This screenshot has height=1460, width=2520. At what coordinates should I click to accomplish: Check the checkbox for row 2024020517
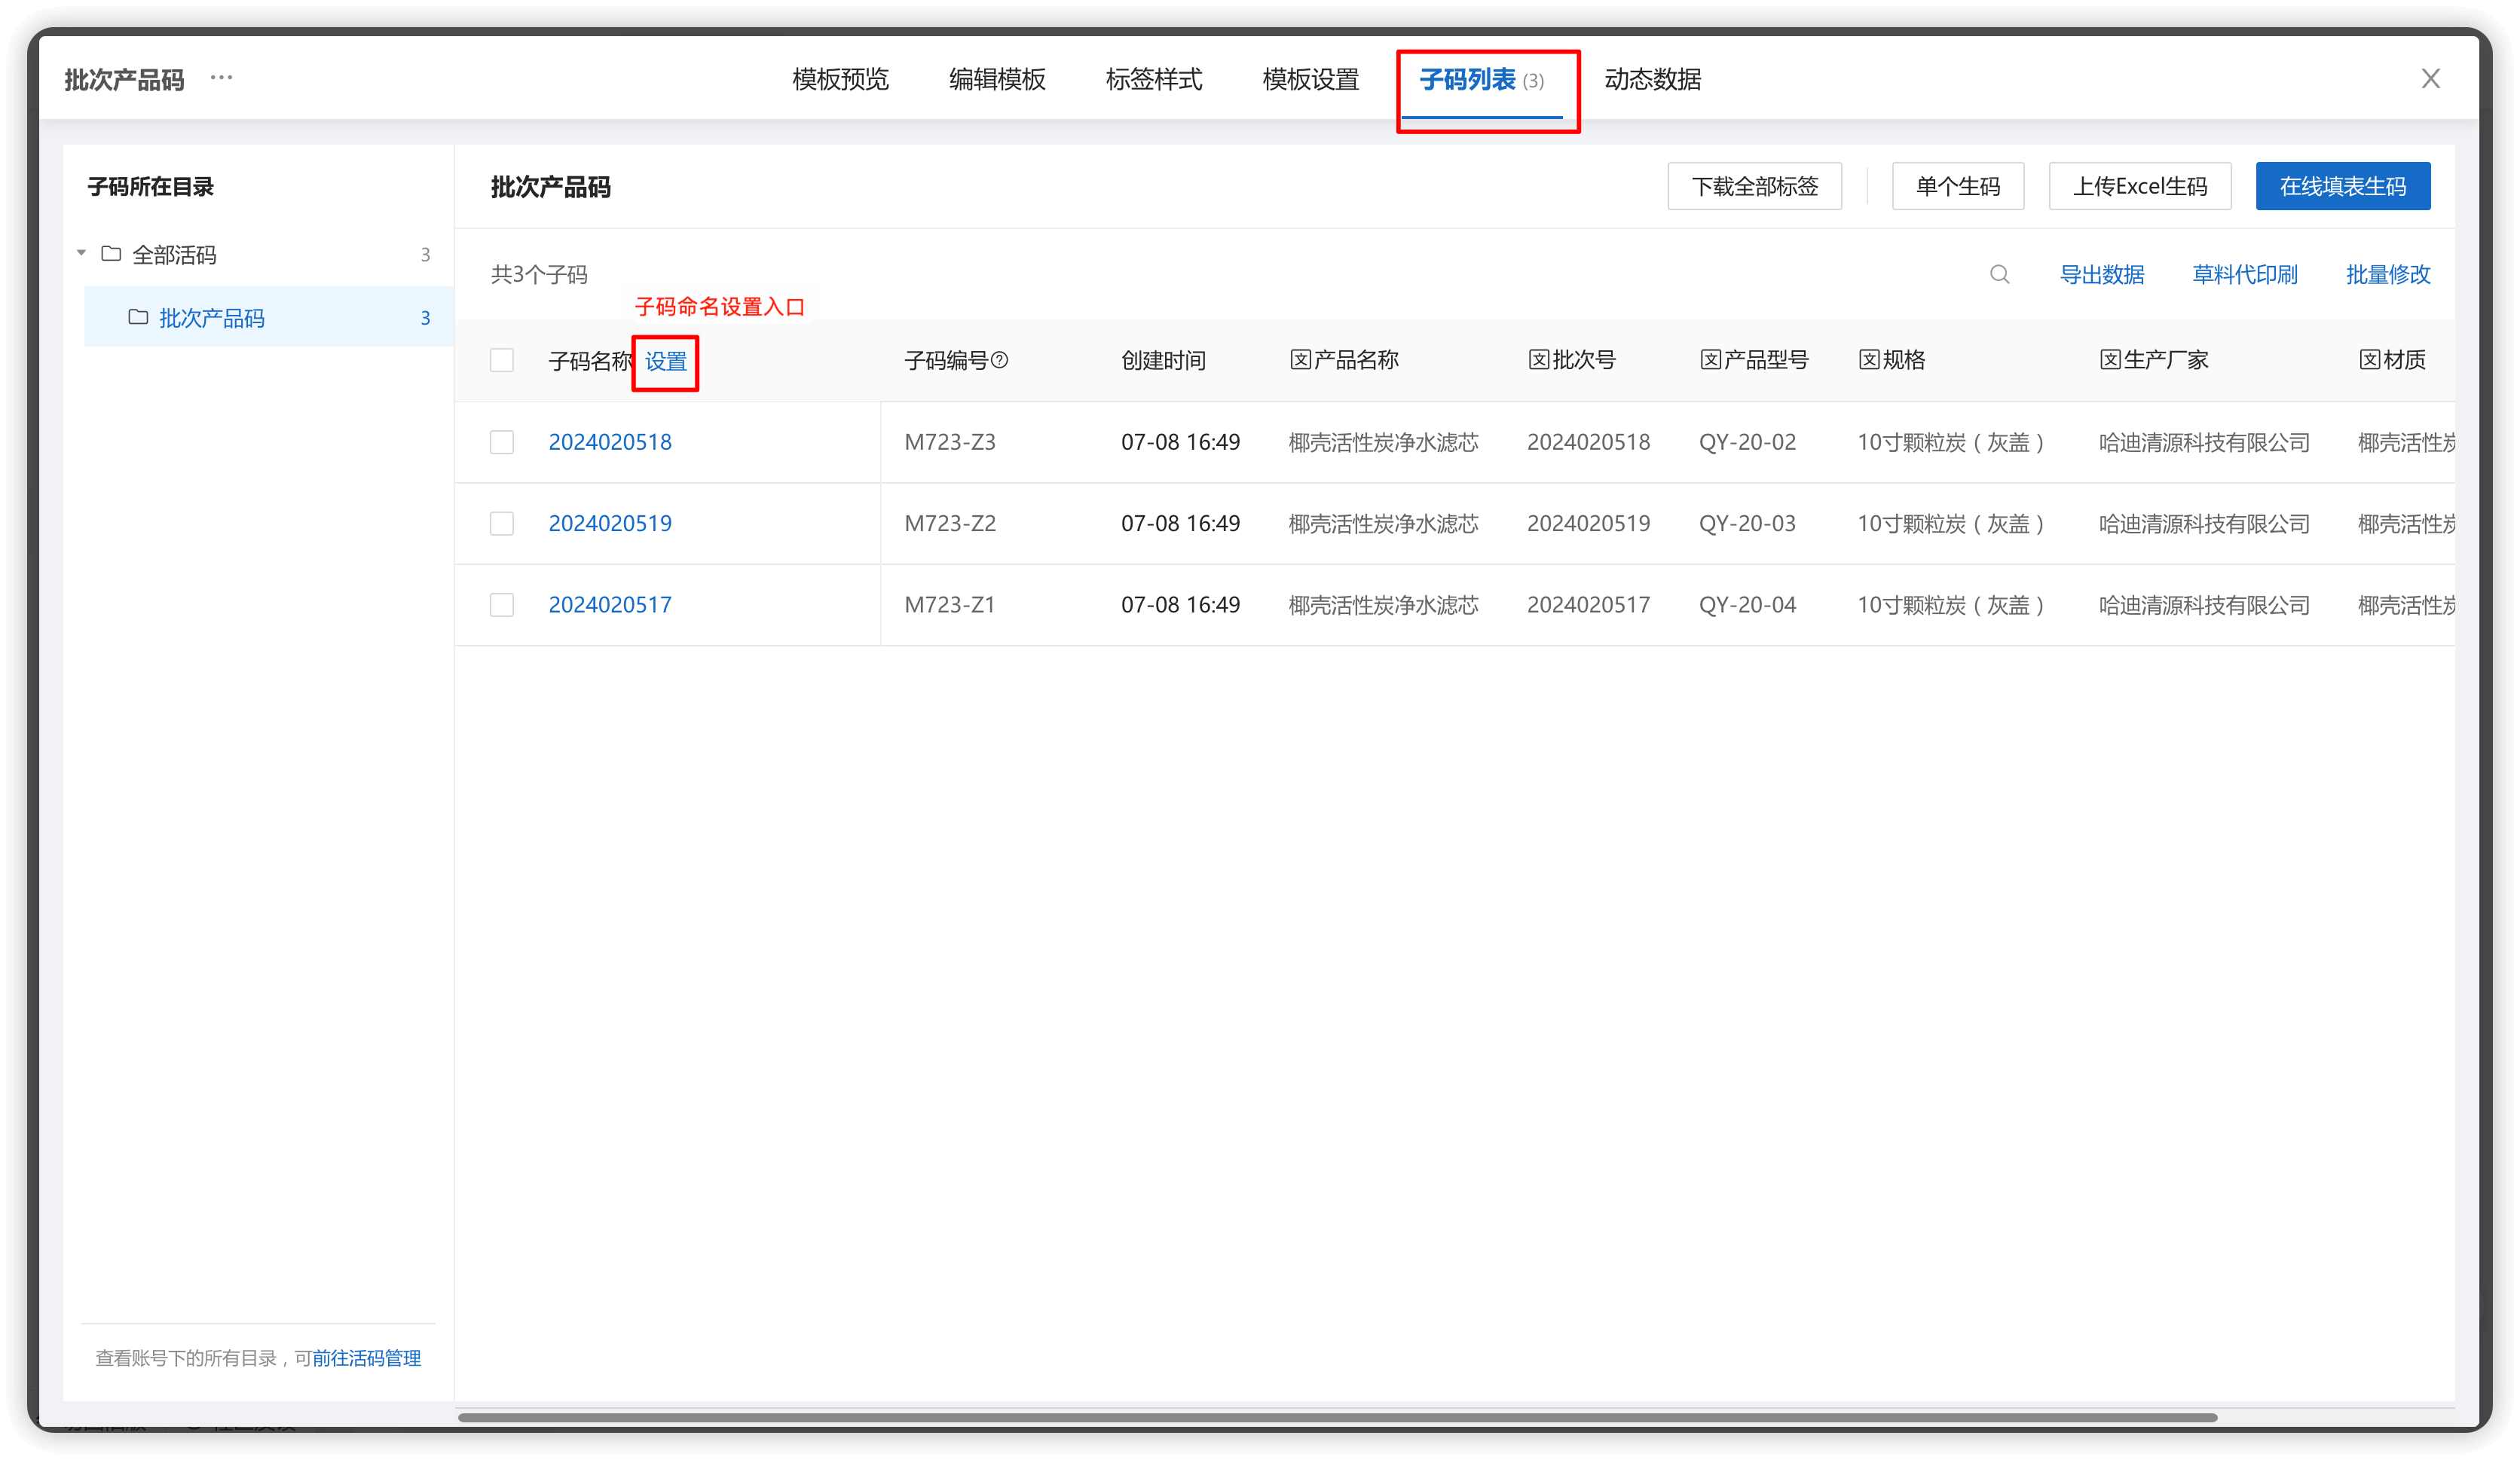502,605
